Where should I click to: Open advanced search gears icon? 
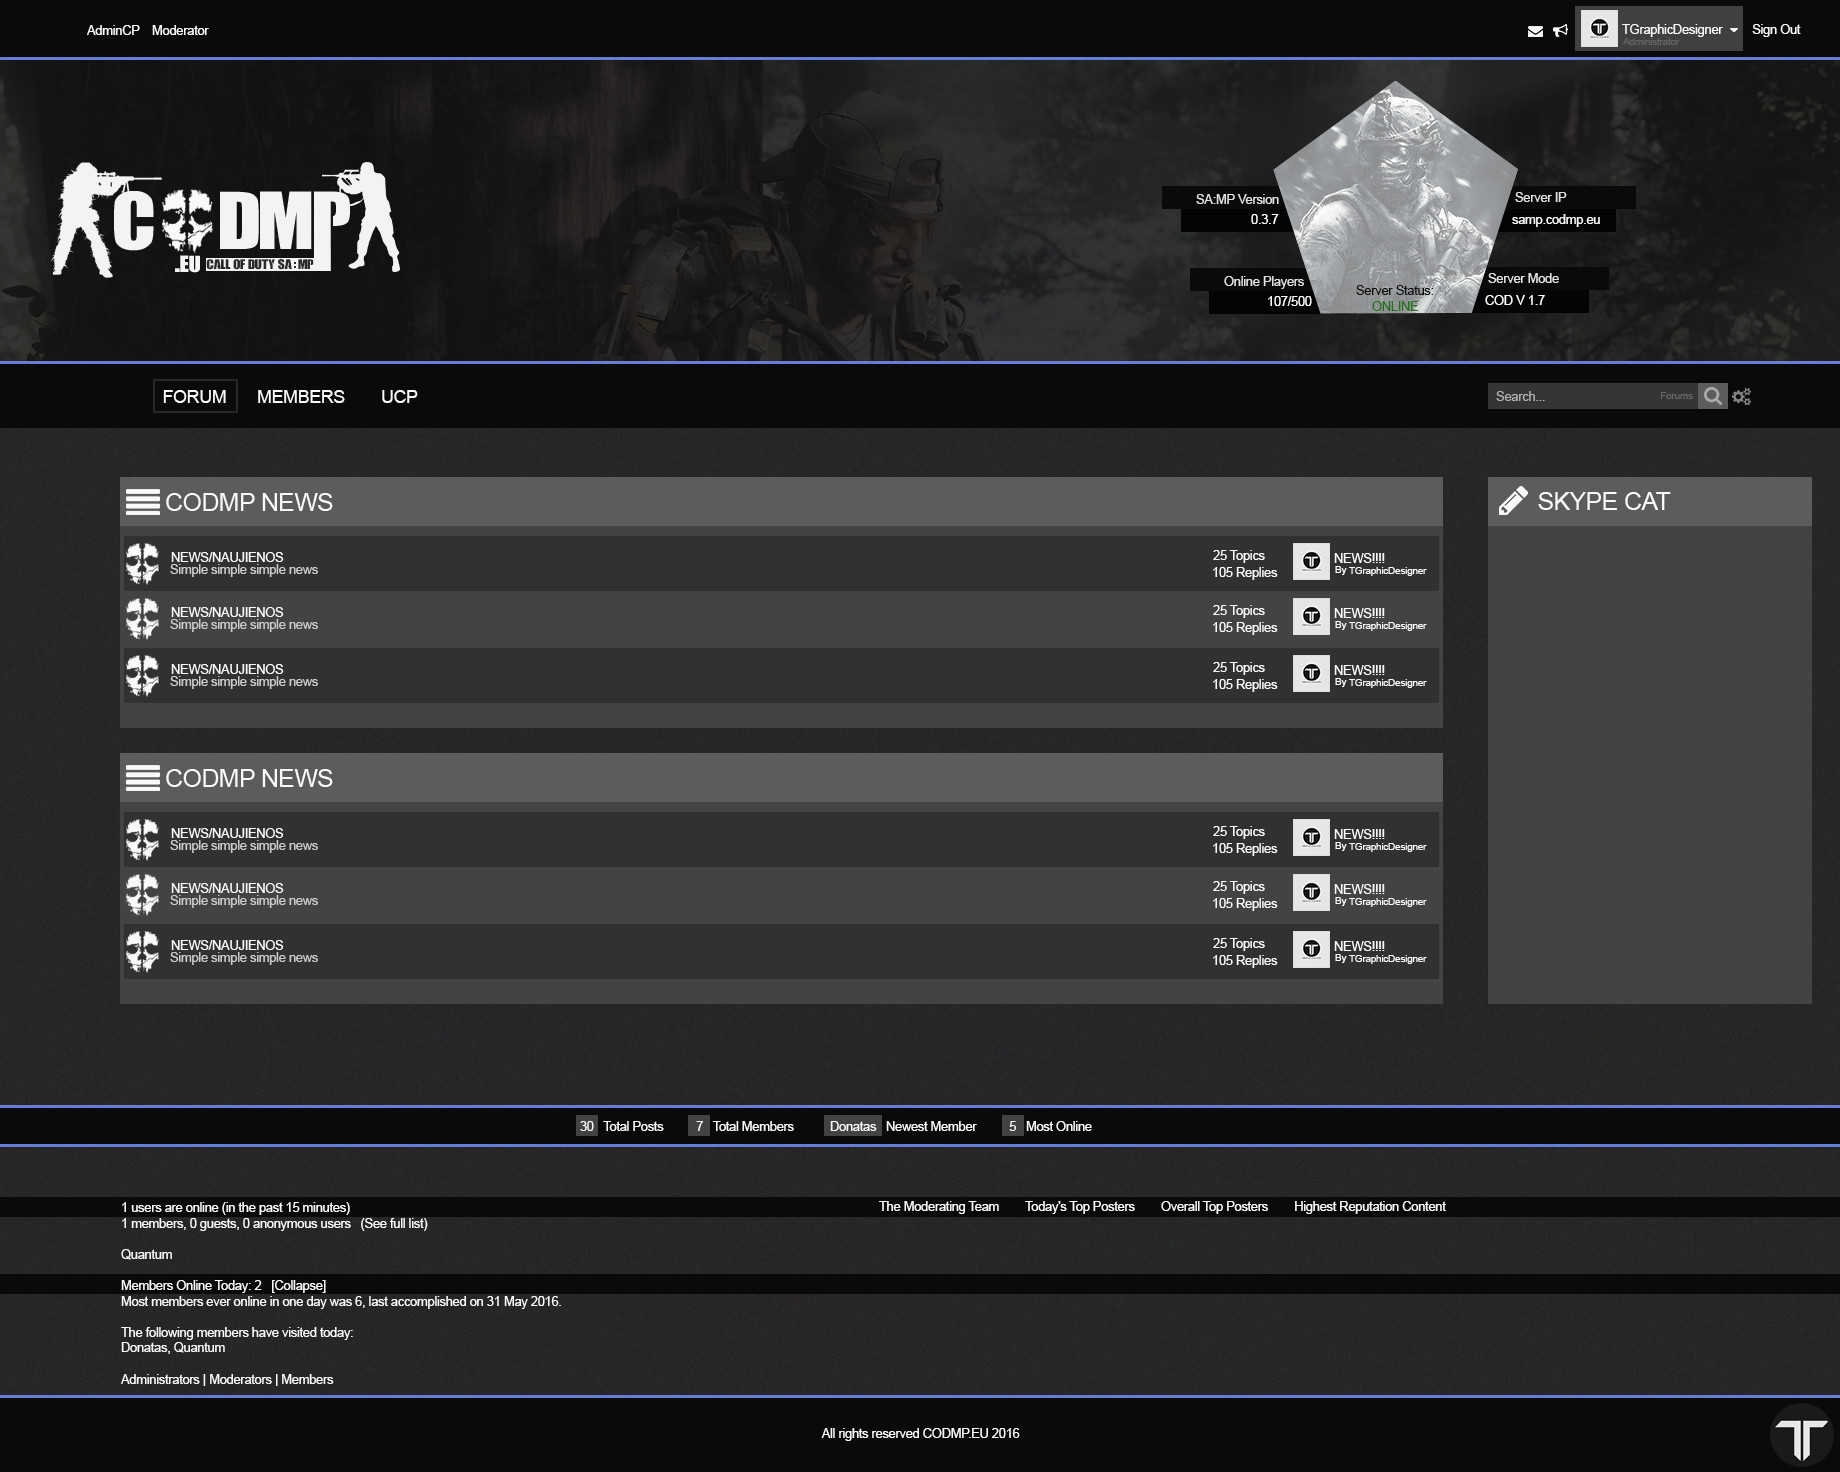coord(1742,397)
